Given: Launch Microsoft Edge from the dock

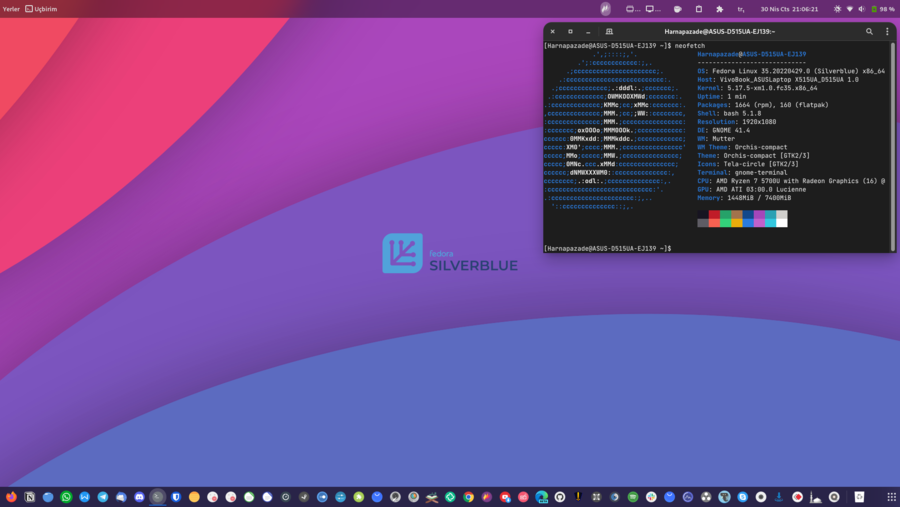Looking at the screenshot, I should tap(541, 497).
